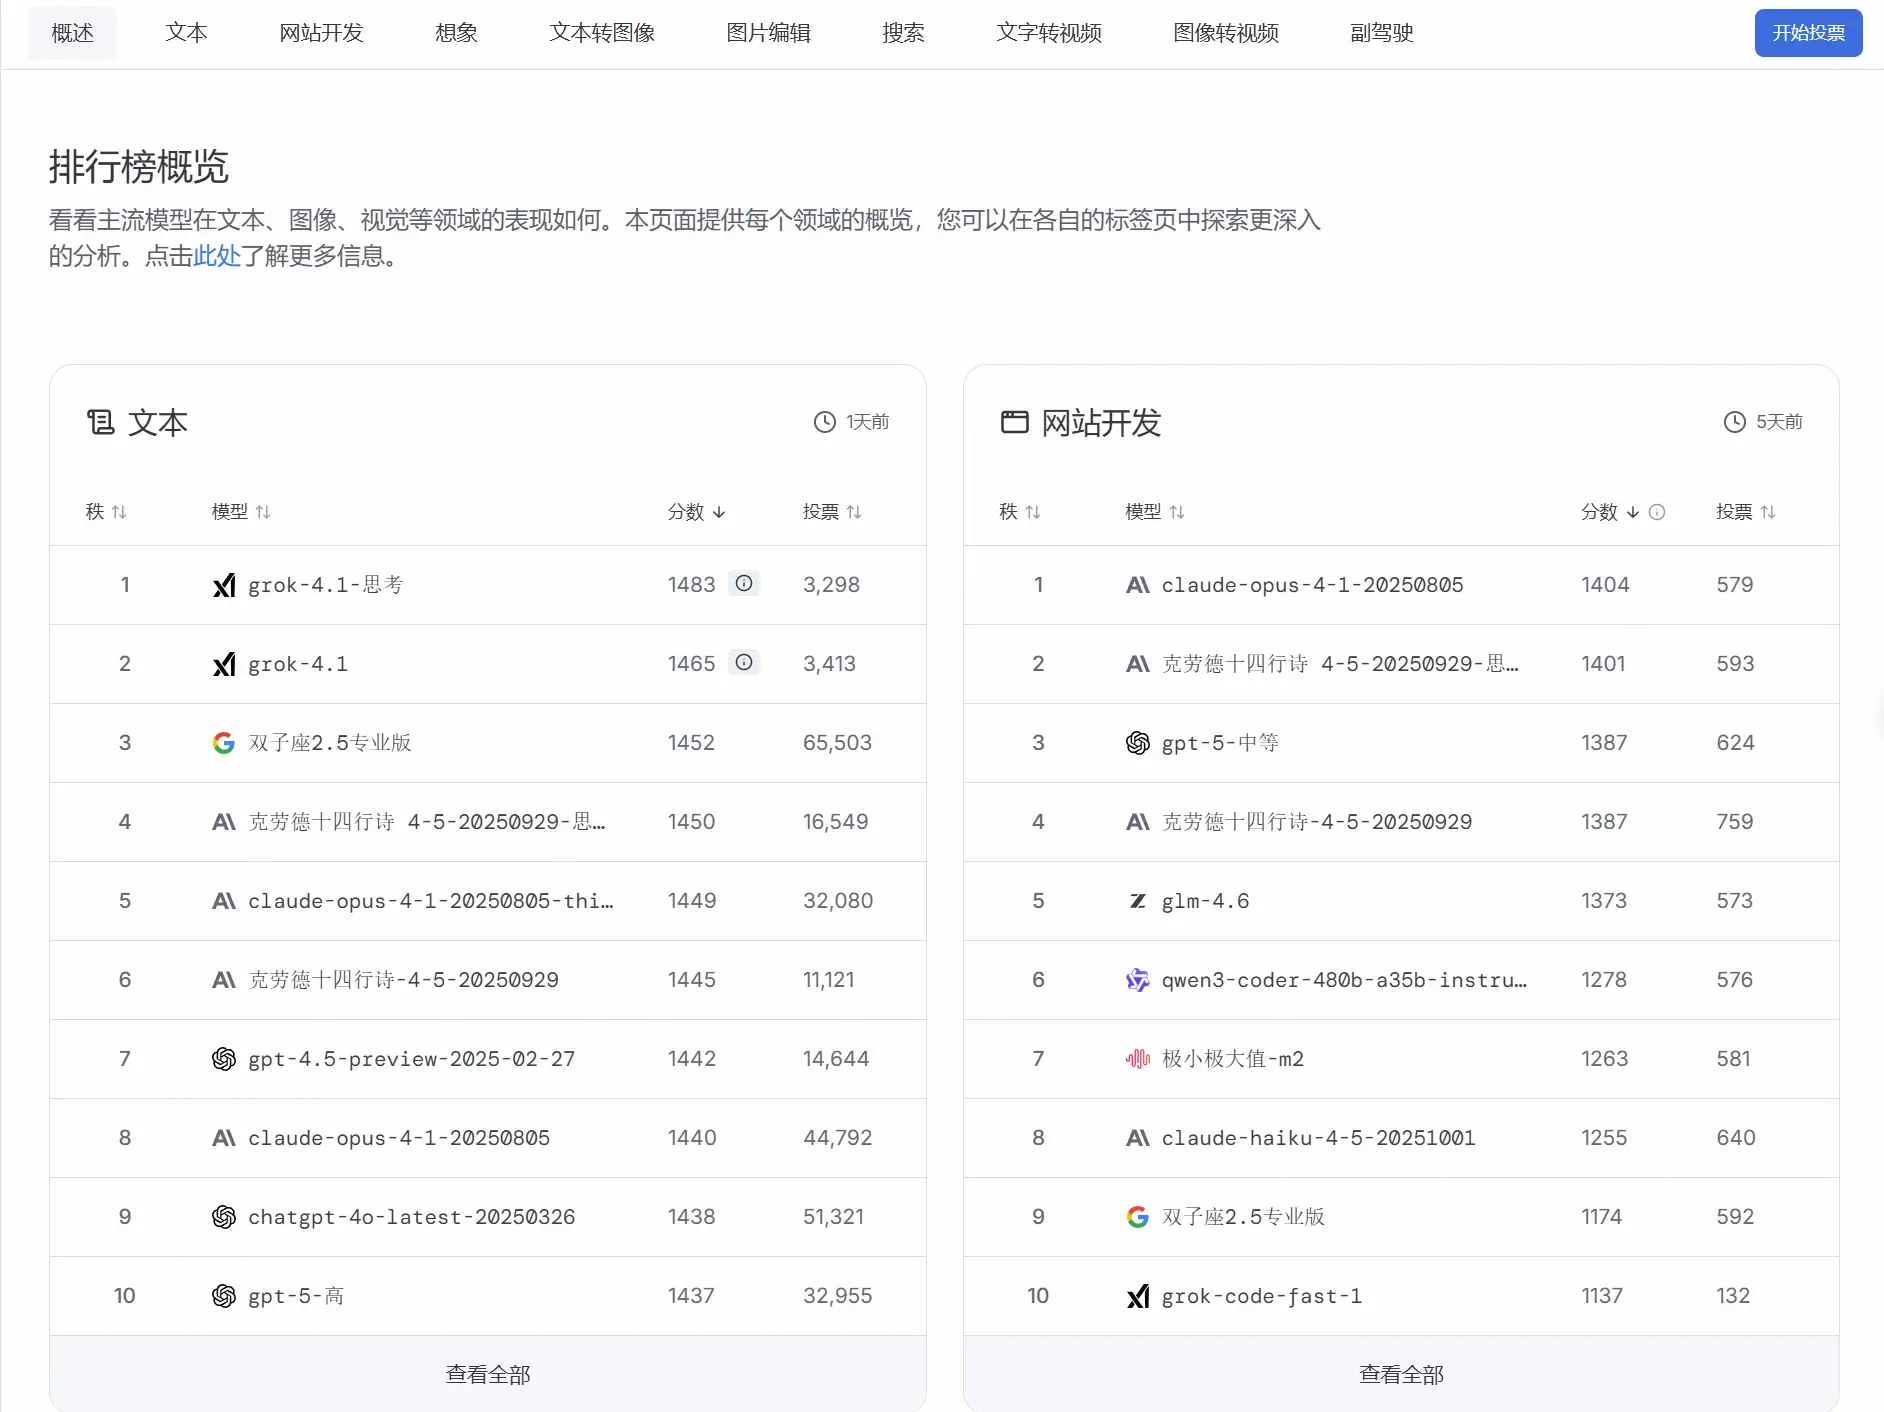The image size is (1884, 1412).
Task: Click info icon next to score 1483
Action: click(743, 584)
